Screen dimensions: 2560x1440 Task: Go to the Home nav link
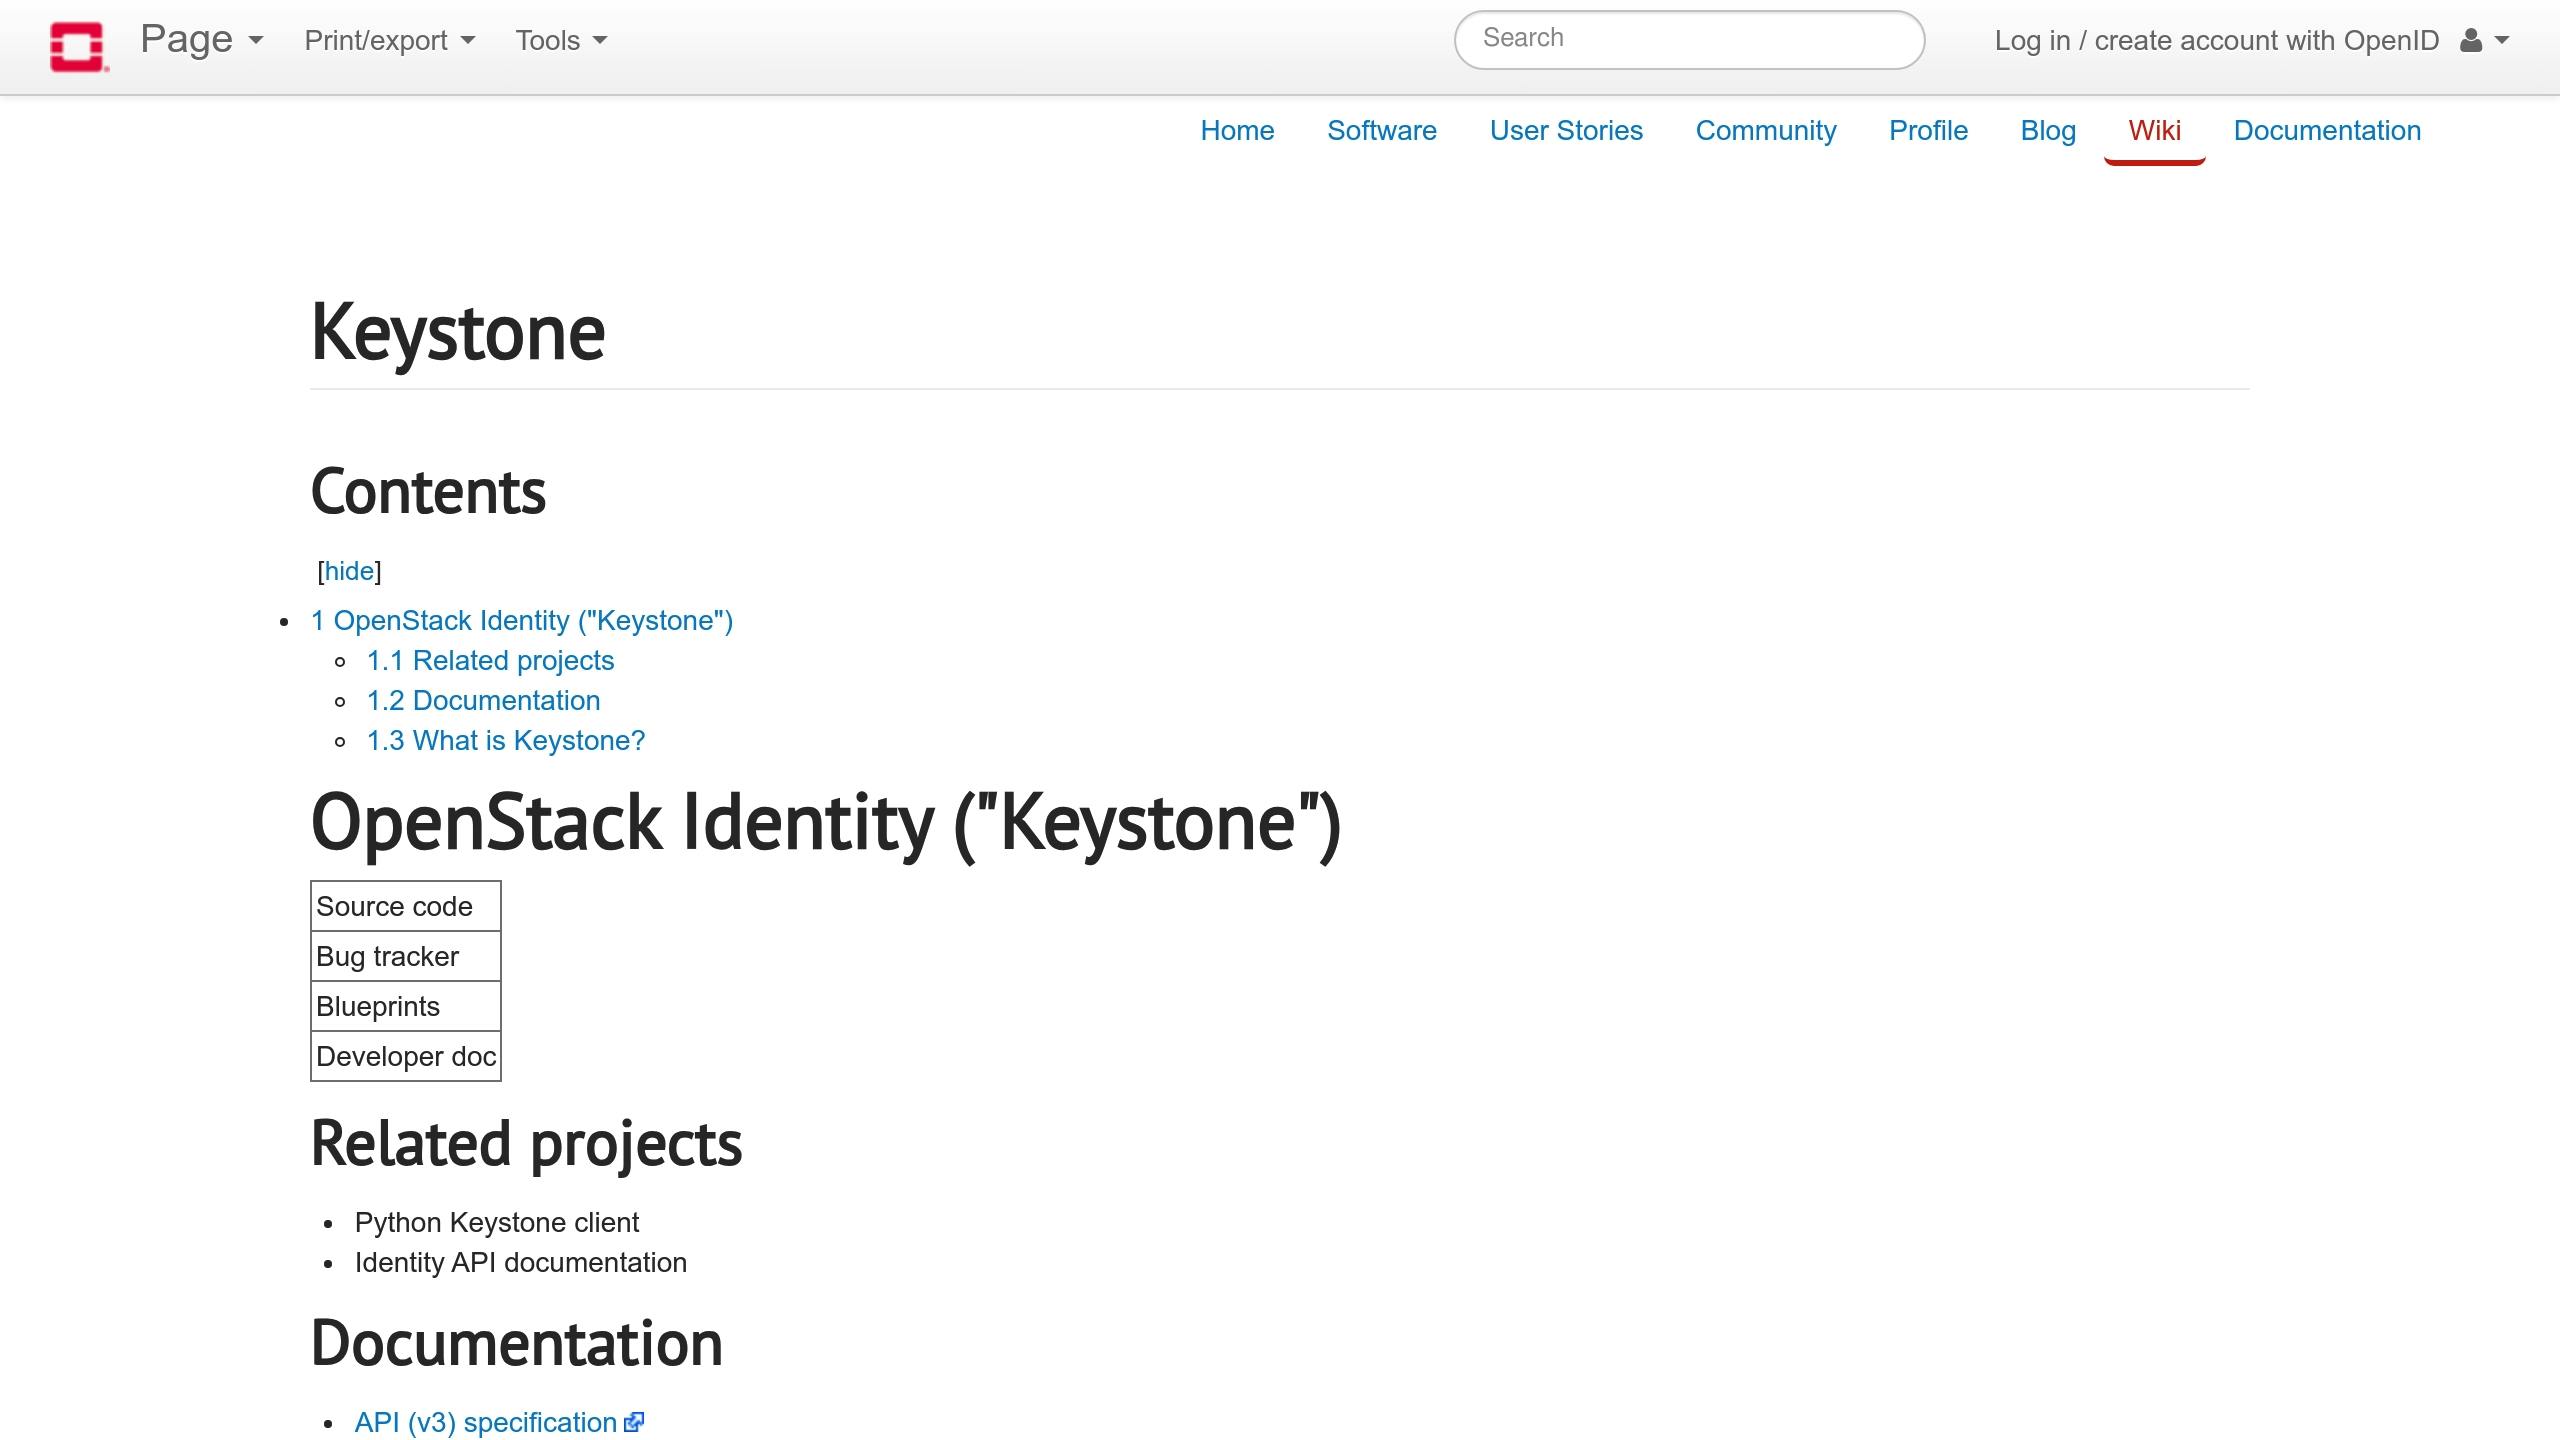[1237, 131]
